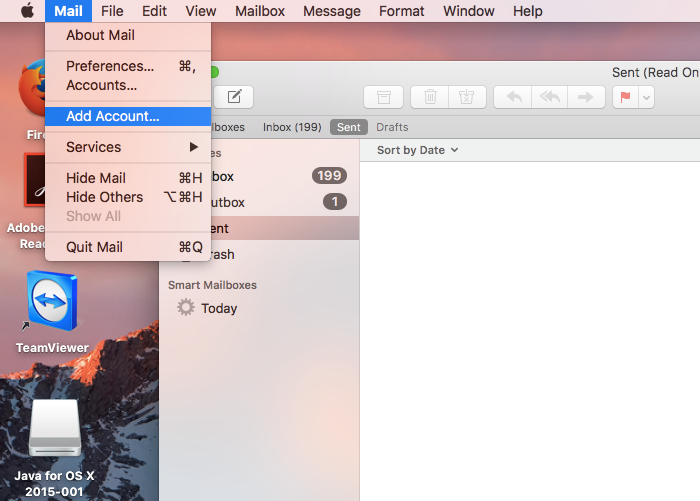Click the junk mail icon

pyautogui.click(x=466, y=97)
